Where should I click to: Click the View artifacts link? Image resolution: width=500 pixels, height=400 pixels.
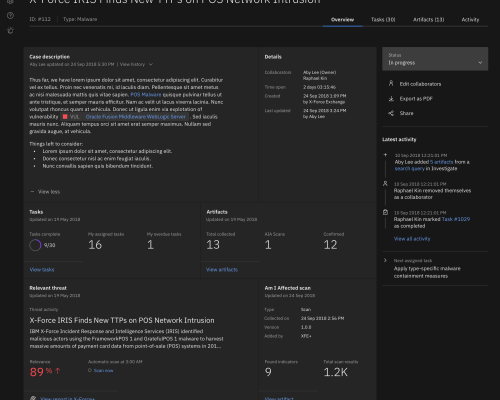point(222,270)
